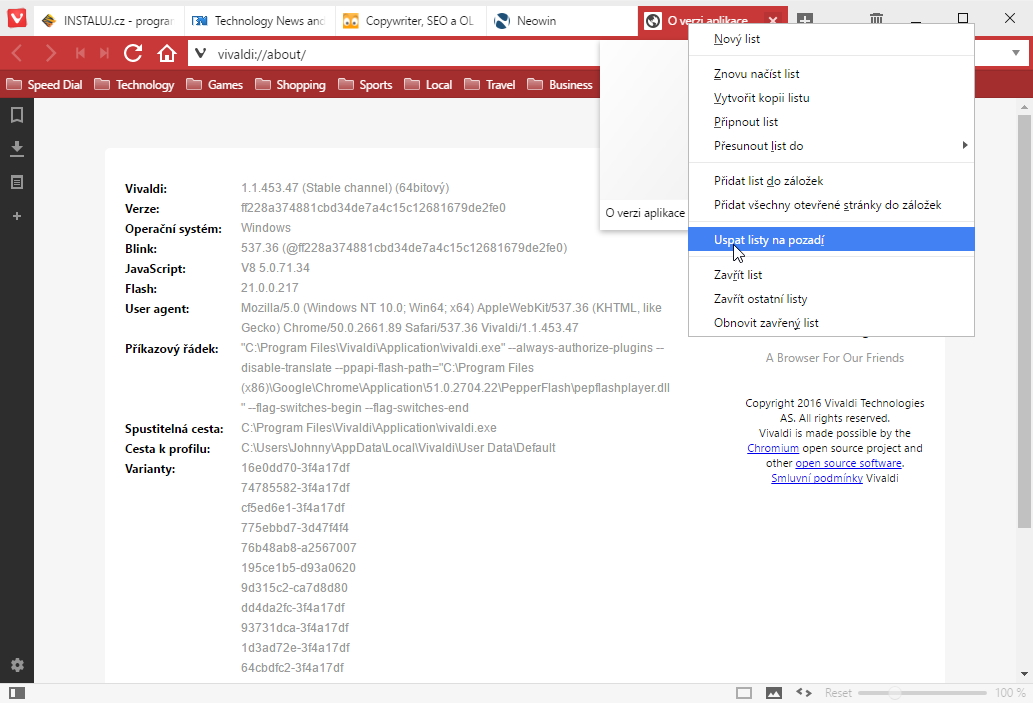Expand the address bar dropdown arrow
This screenshot has width=1033, height=703.
(1015, 53)
